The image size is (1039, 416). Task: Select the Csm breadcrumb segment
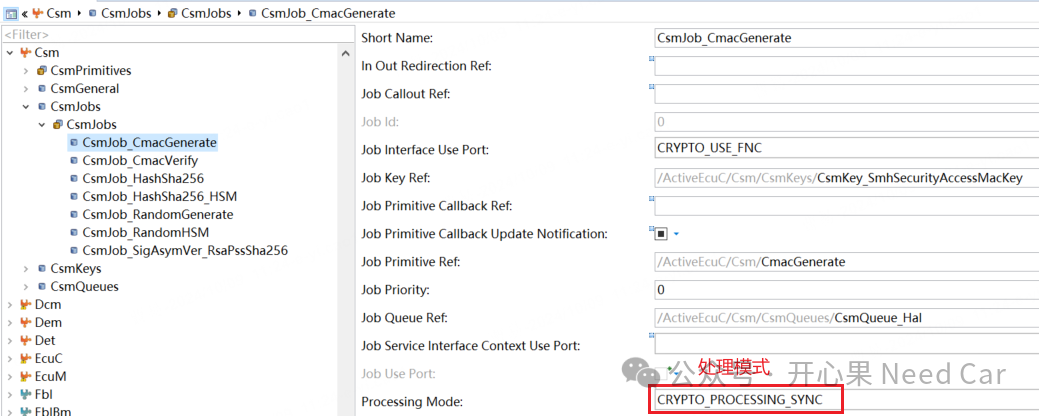(58, 13)
